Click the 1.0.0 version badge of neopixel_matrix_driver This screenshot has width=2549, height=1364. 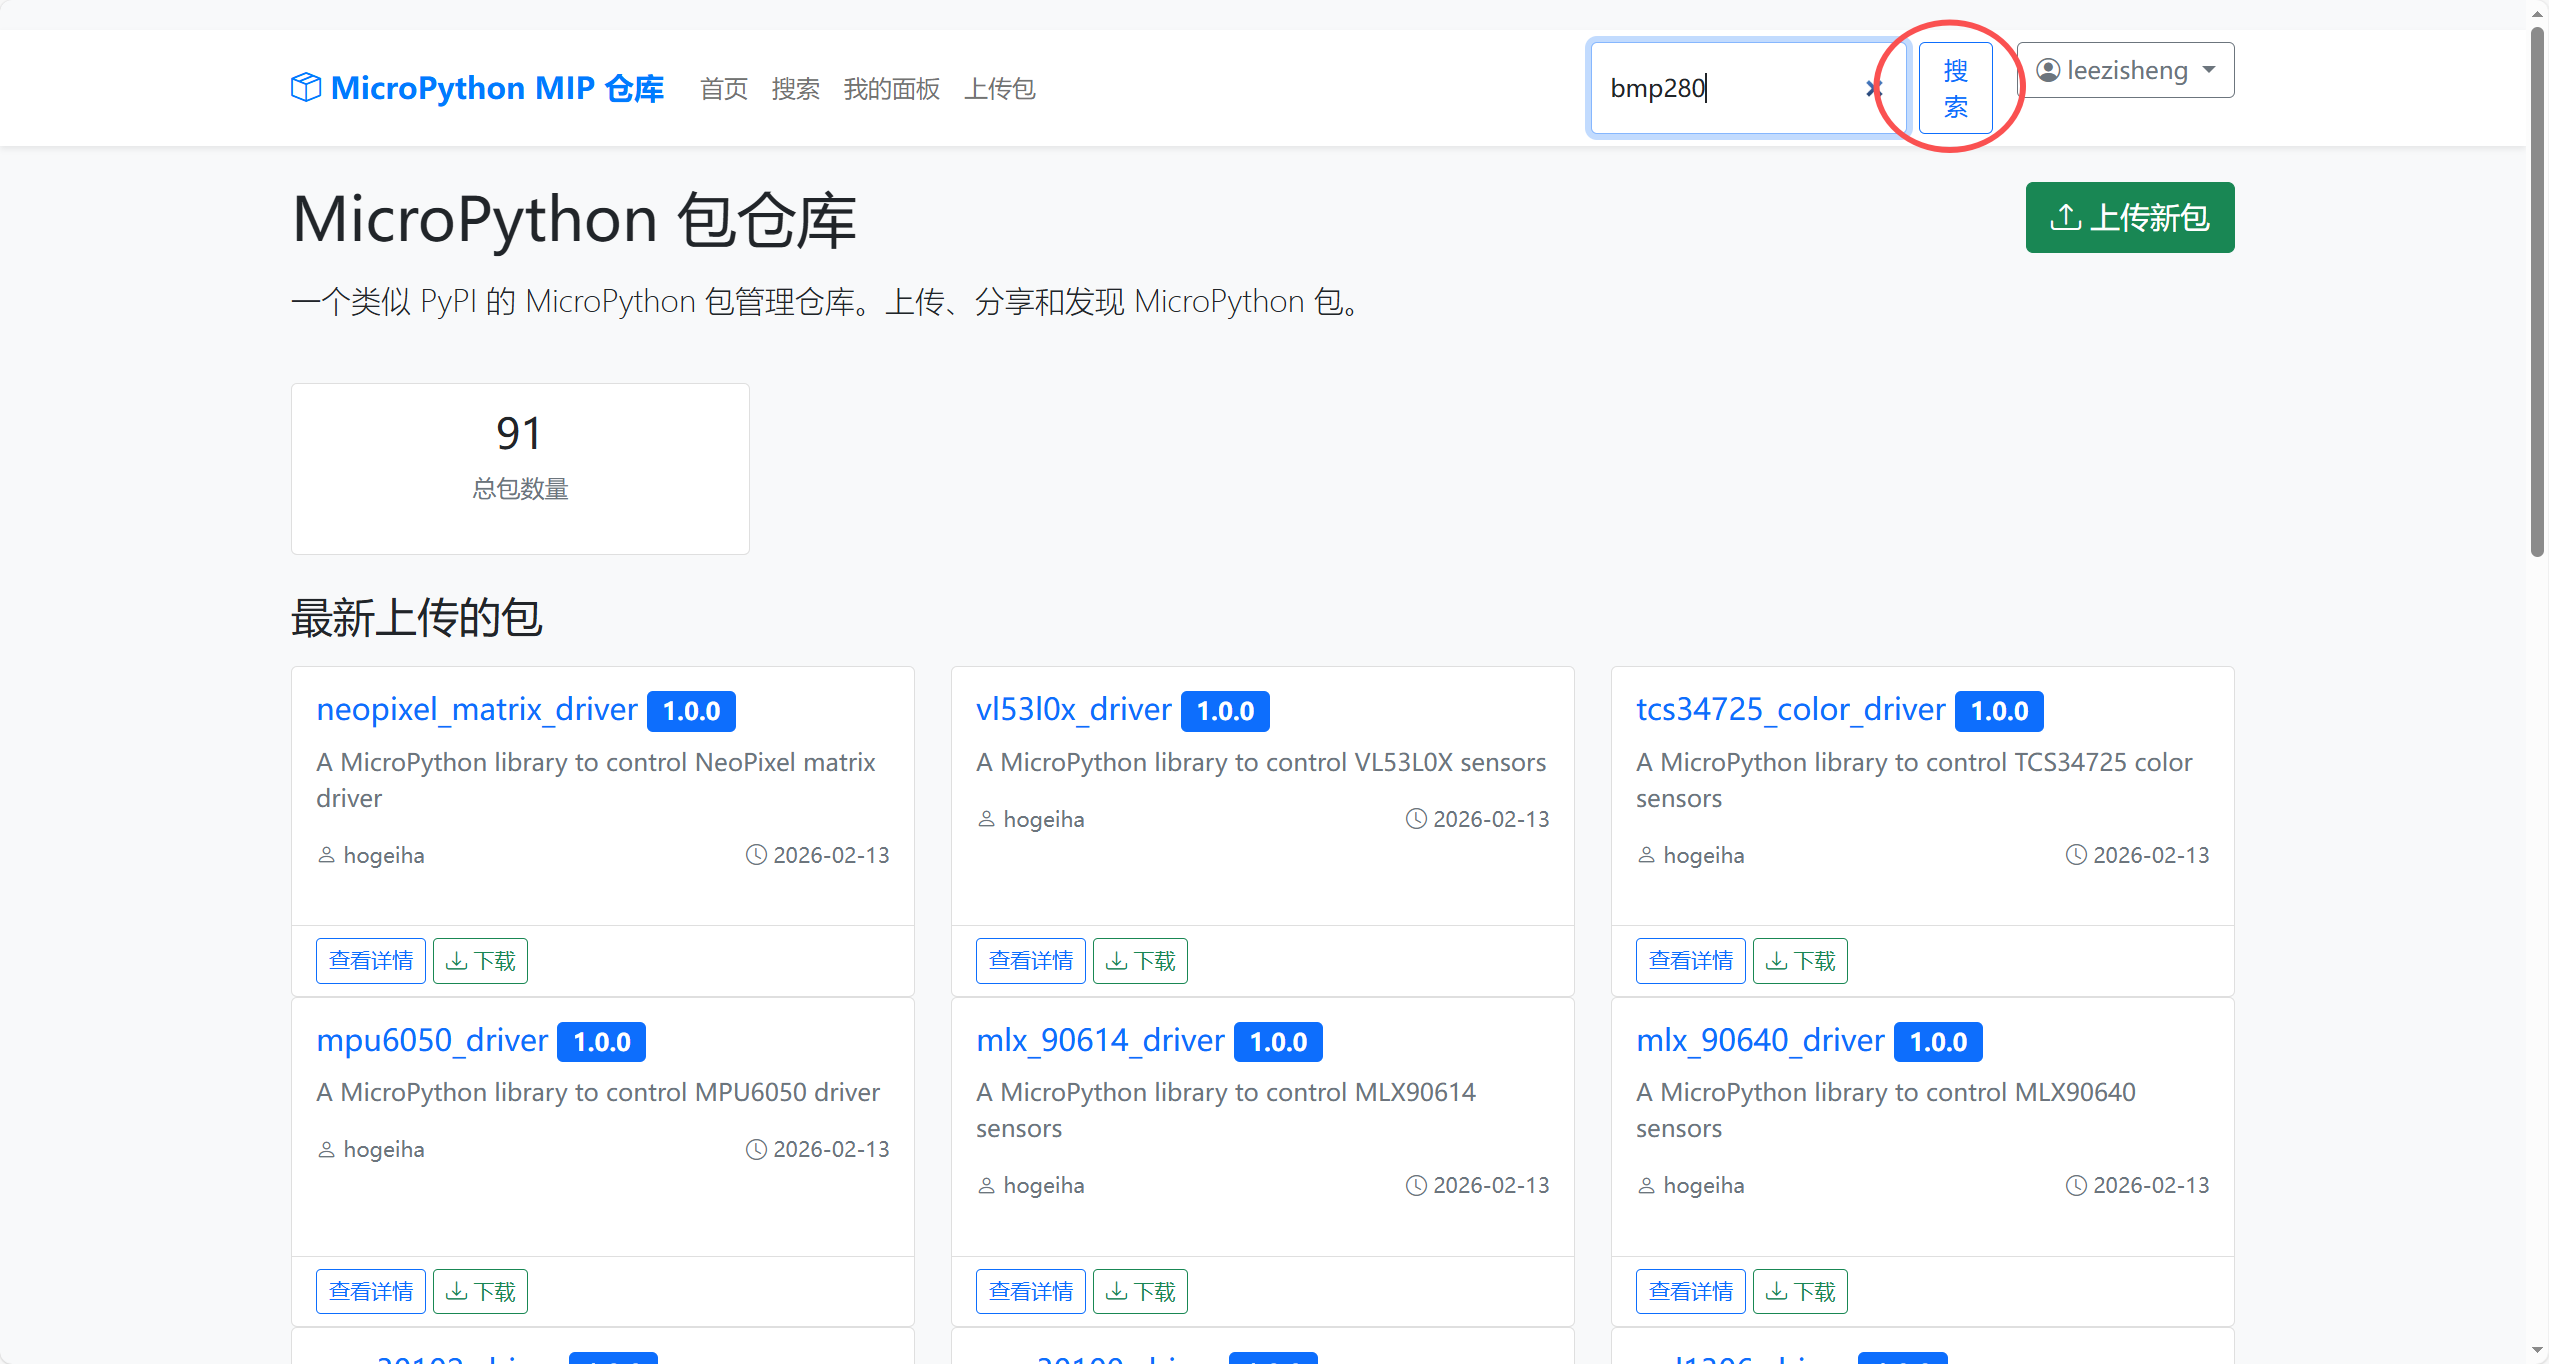pyautogui.click(x=692, y=711)
